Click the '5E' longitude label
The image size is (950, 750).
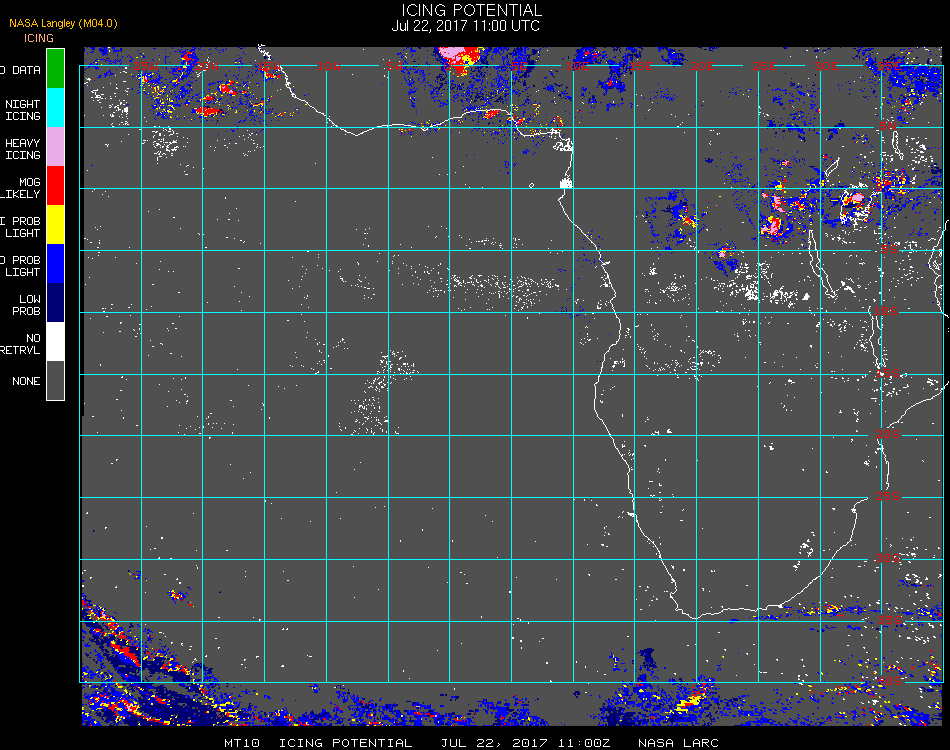coord(519,66)
